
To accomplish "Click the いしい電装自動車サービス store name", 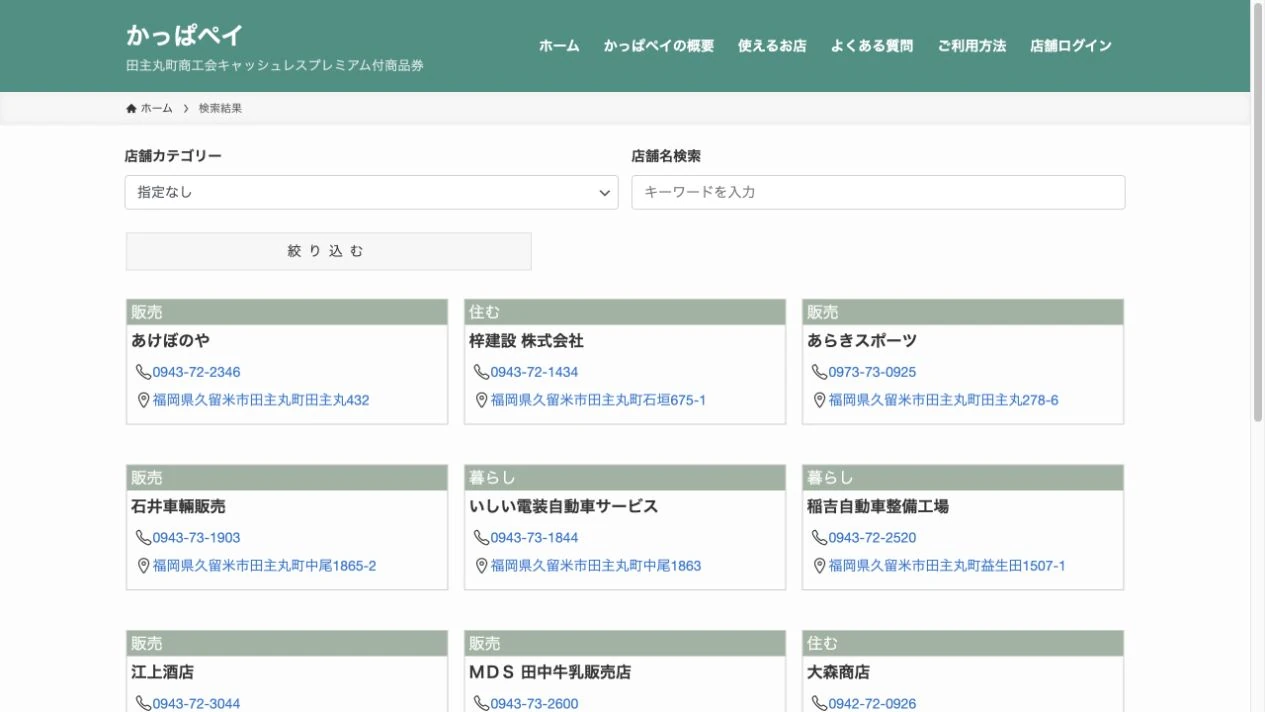I will coord(564,507).
